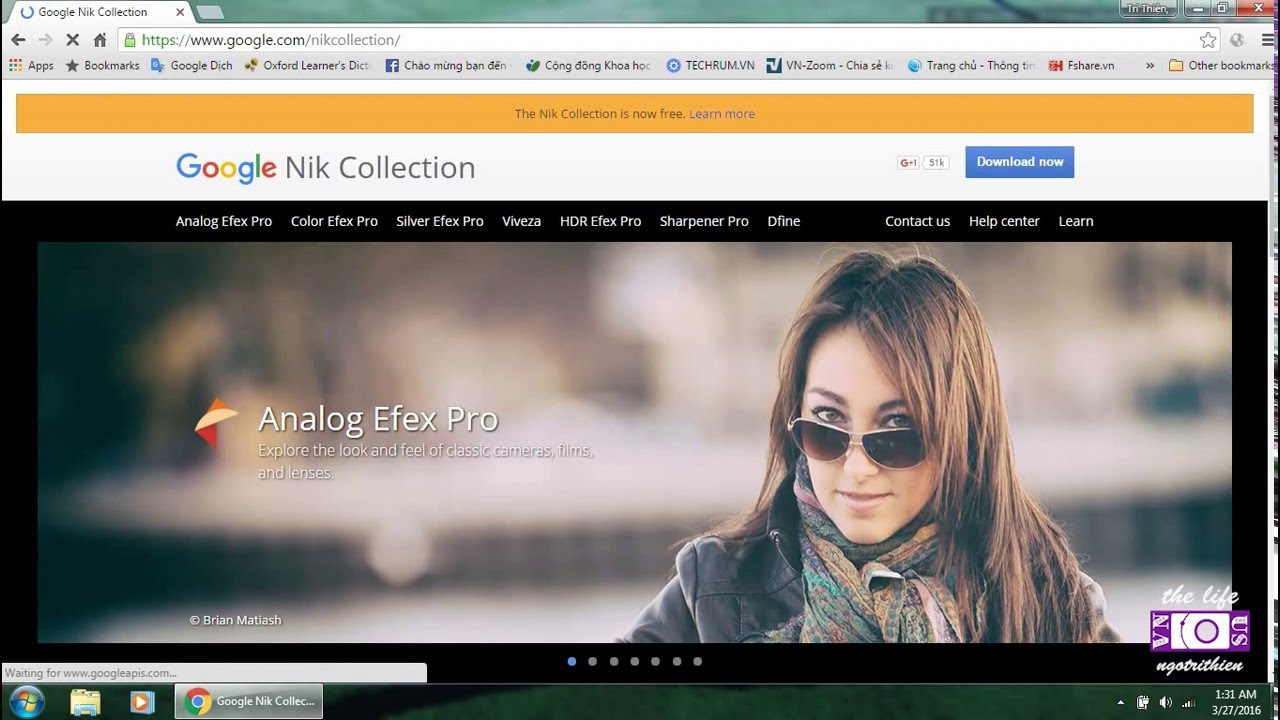Open the Google Dịch bookmark
The image size is (1280, 720).
(x=192, y=65)
